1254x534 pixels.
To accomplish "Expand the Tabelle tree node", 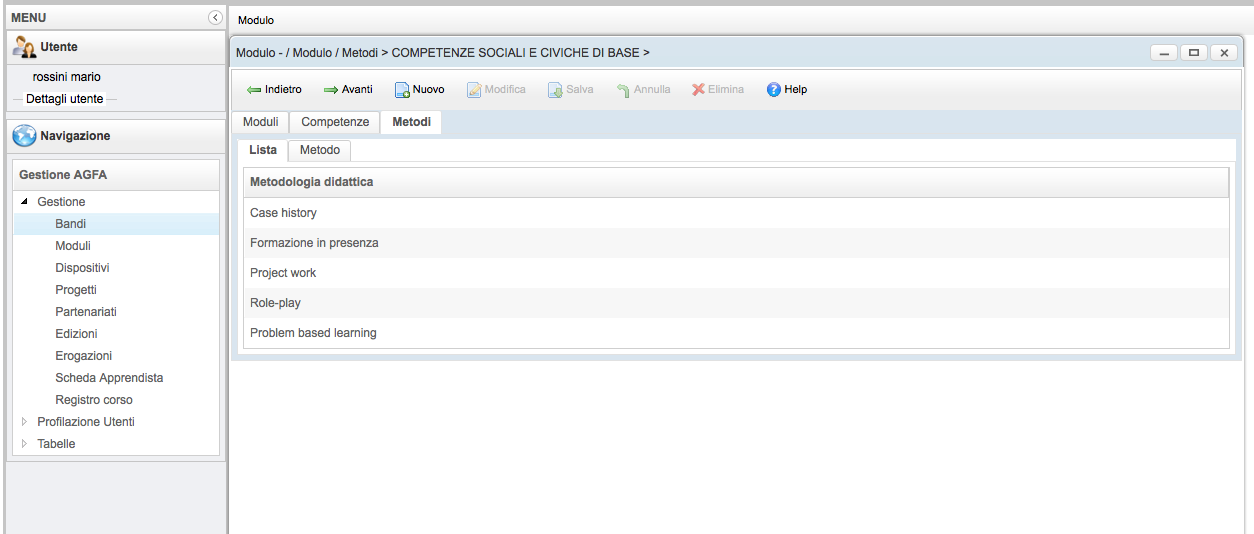I will point(25,444).
